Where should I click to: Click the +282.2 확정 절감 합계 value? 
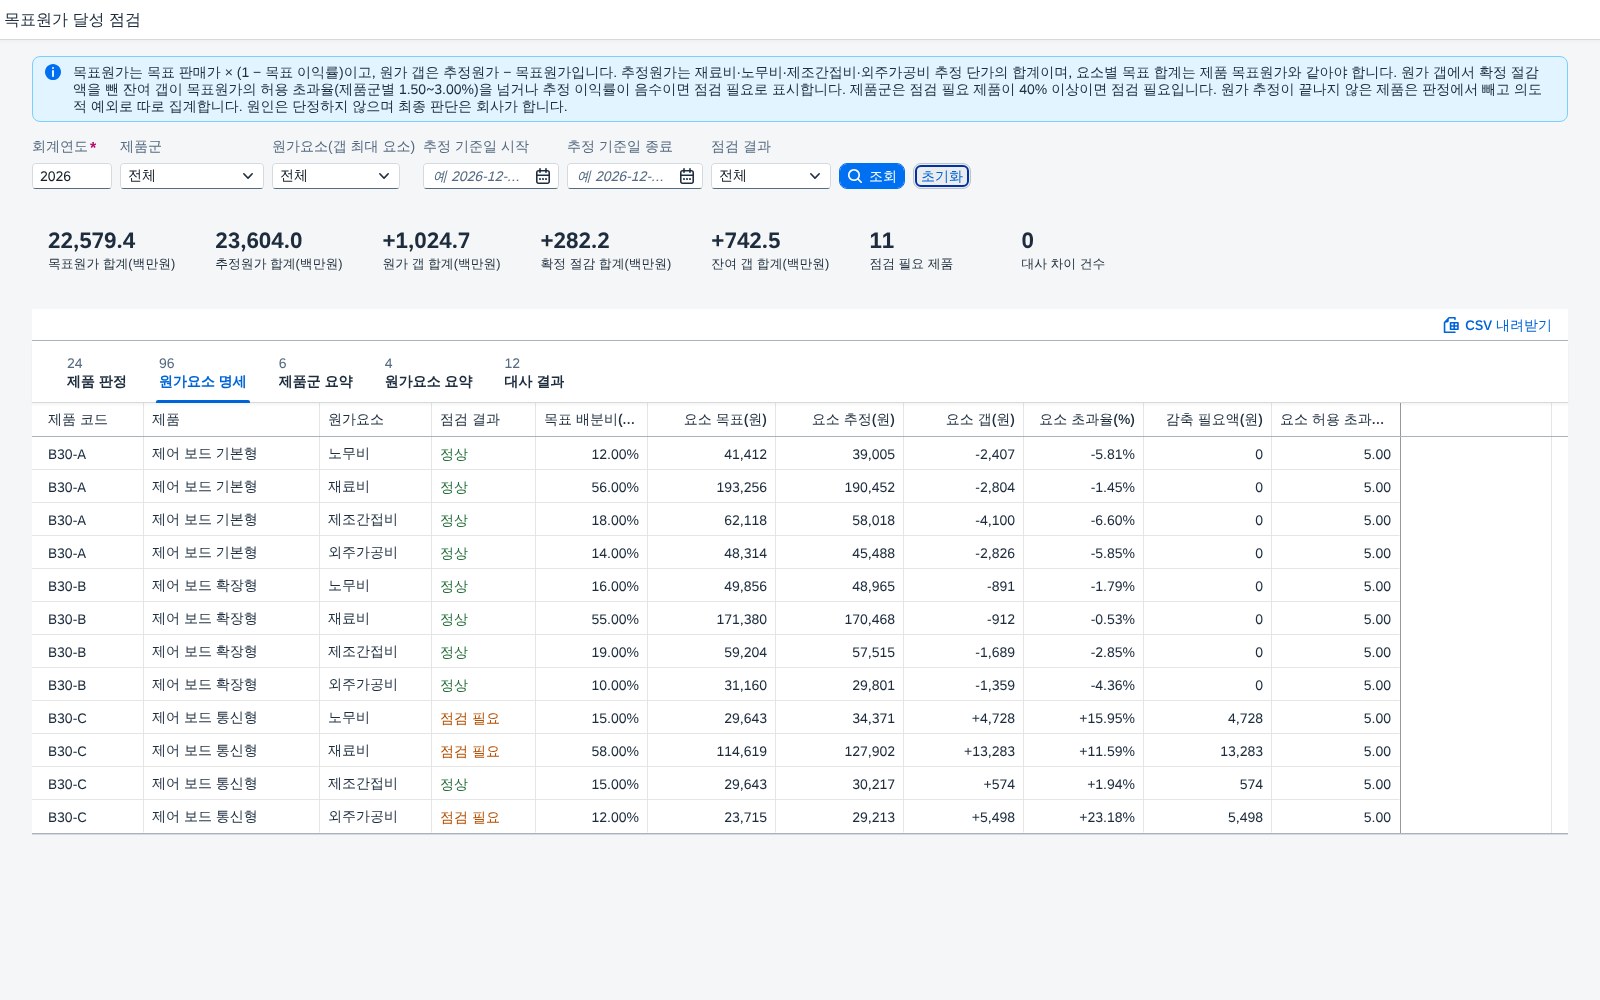(x=575, y=241)
